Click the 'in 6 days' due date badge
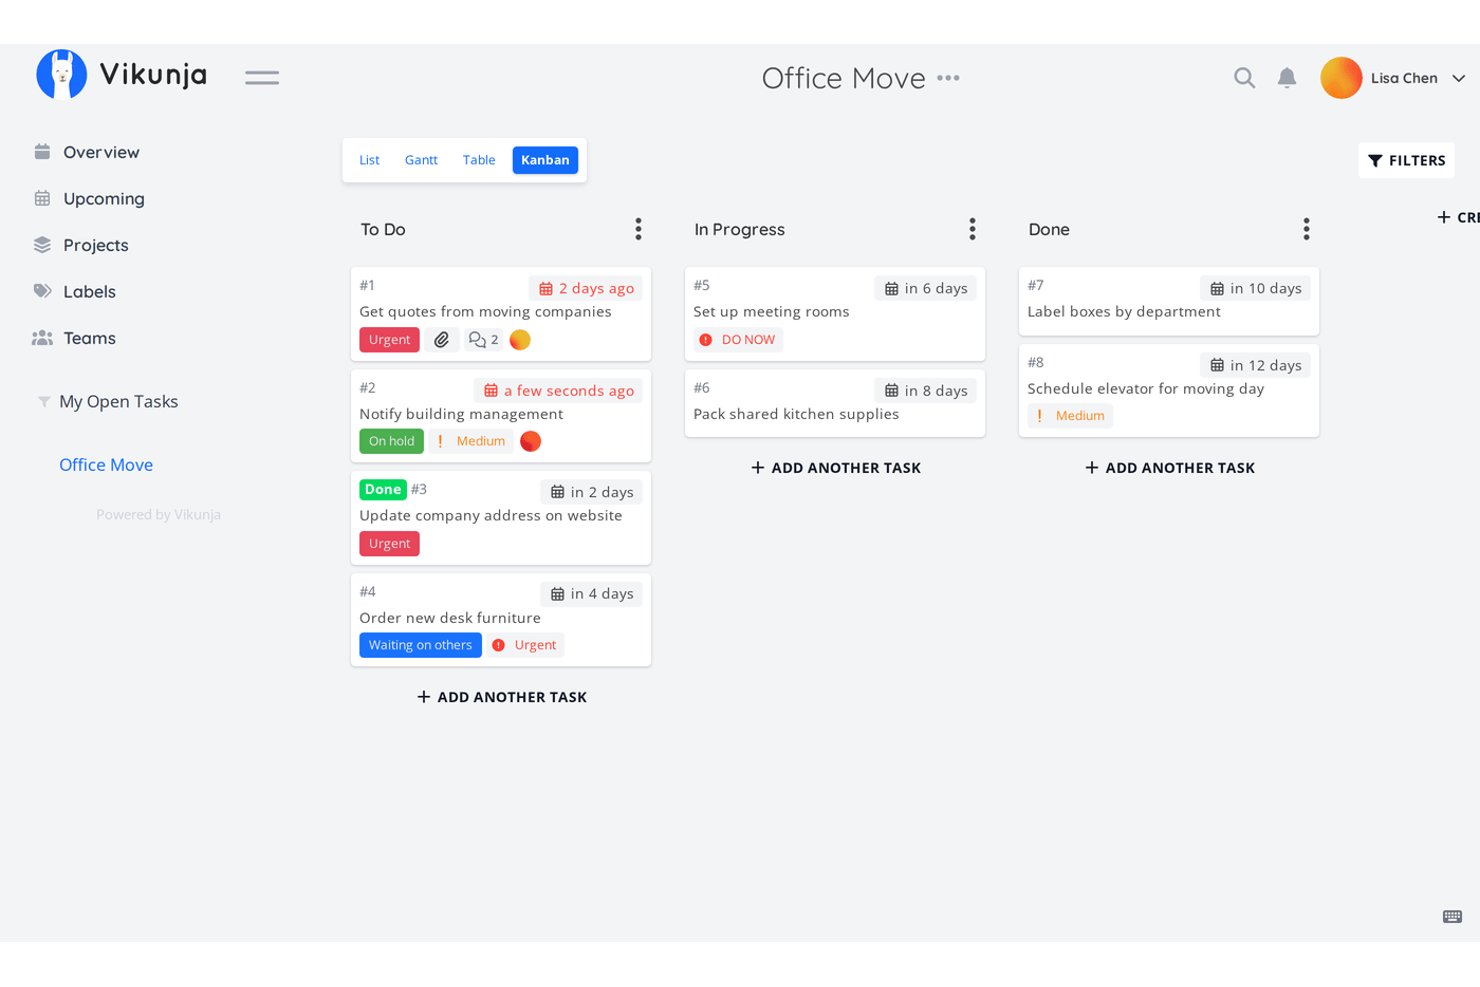This screenshot has width=1480, height=987. [x=926, y=288]
